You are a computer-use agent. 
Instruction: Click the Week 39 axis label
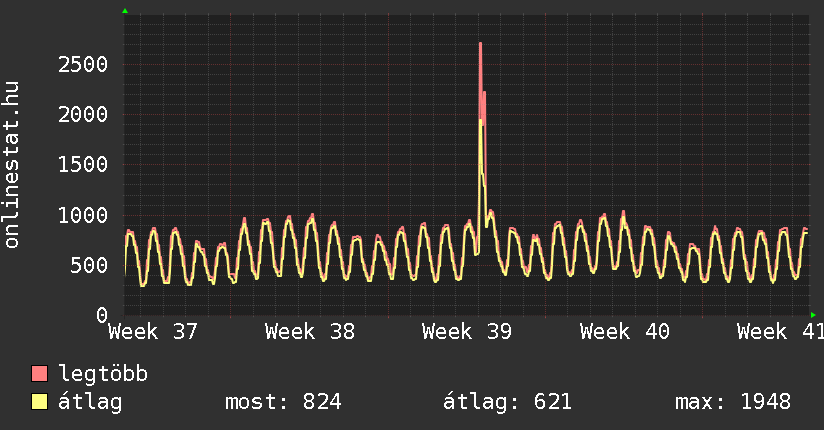point(467,332)
